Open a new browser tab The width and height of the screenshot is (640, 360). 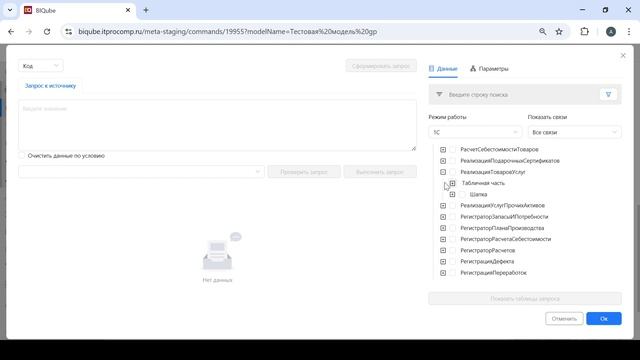146,10
